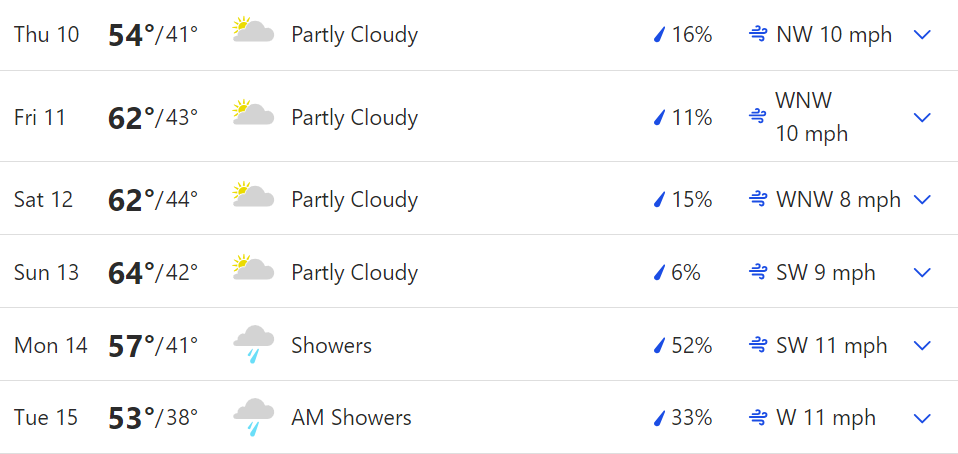Click the Fri 11 partly cloudy icon

point(253,113)
